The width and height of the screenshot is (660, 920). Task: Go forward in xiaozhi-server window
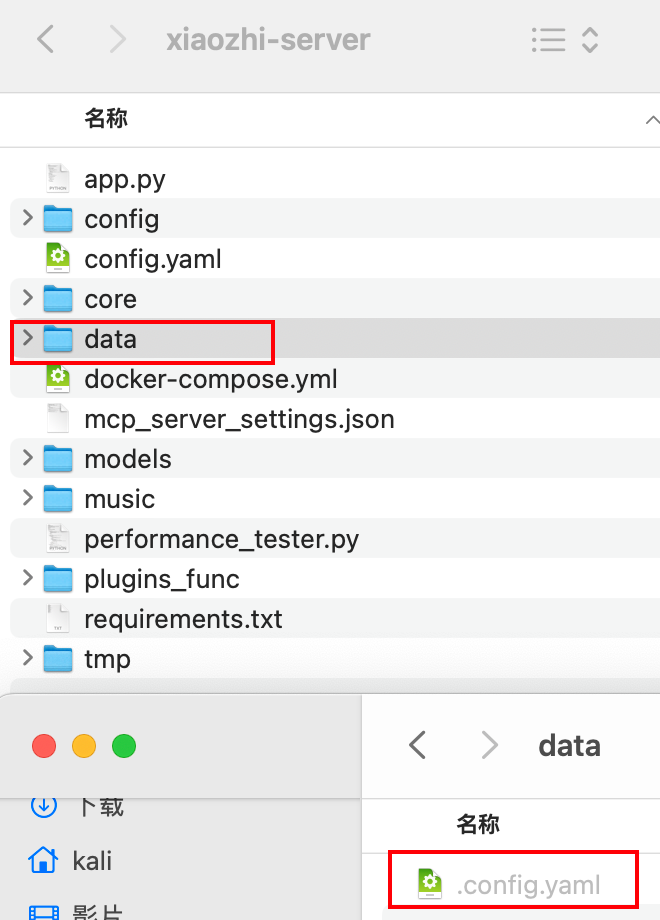click(x=118, y=40)
